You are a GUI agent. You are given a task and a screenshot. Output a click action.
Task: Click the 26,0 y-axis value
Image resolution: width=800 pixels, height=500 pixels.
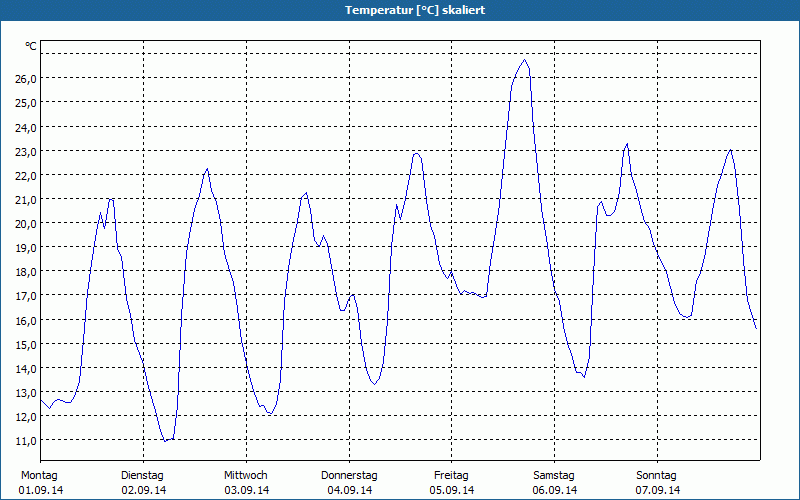25,79
